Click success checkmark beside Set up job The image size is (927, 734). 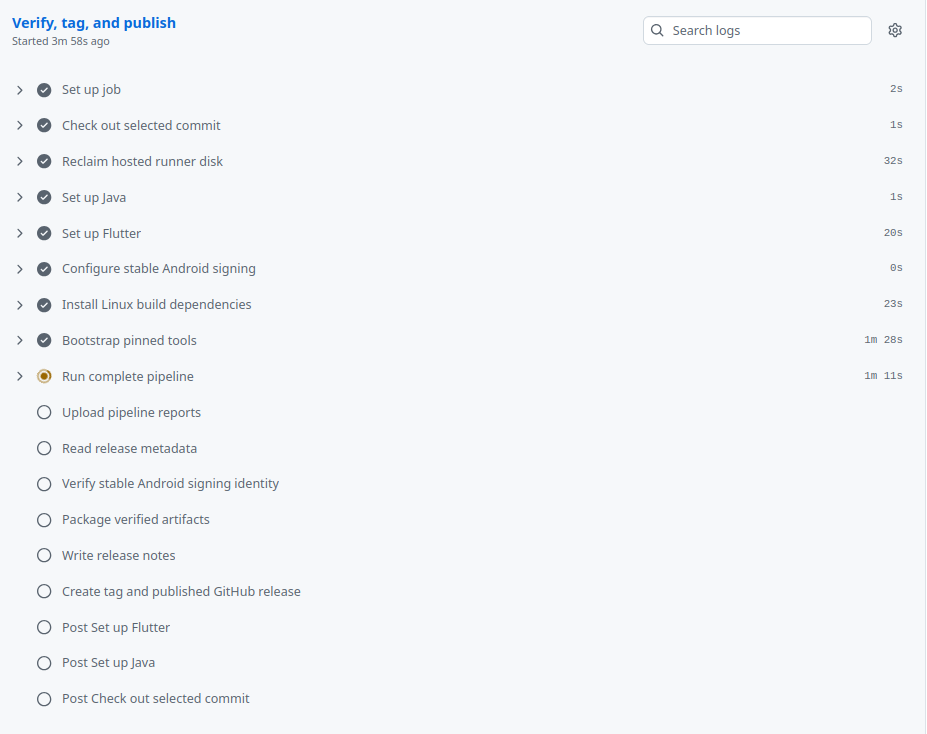(x=44, y=90)
